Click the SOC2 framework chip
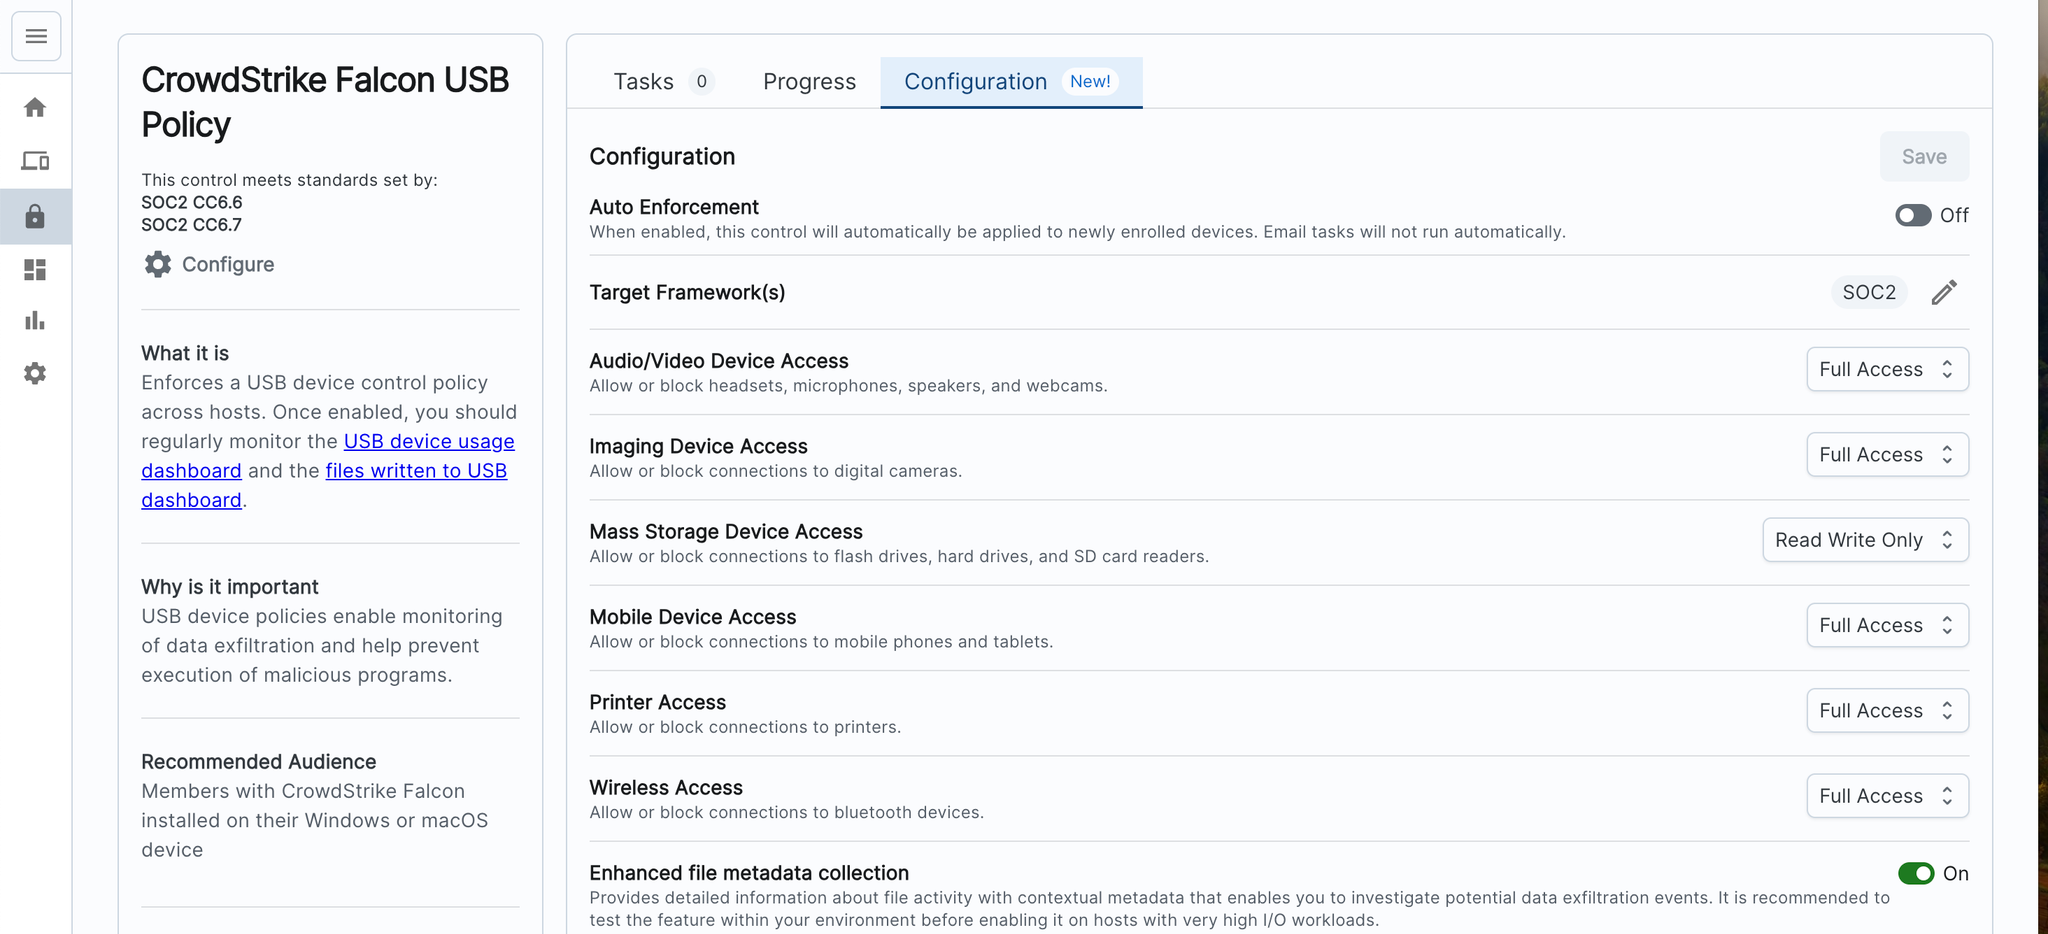The width and height of the screenshot is (2048, 934). (1868, 292)
